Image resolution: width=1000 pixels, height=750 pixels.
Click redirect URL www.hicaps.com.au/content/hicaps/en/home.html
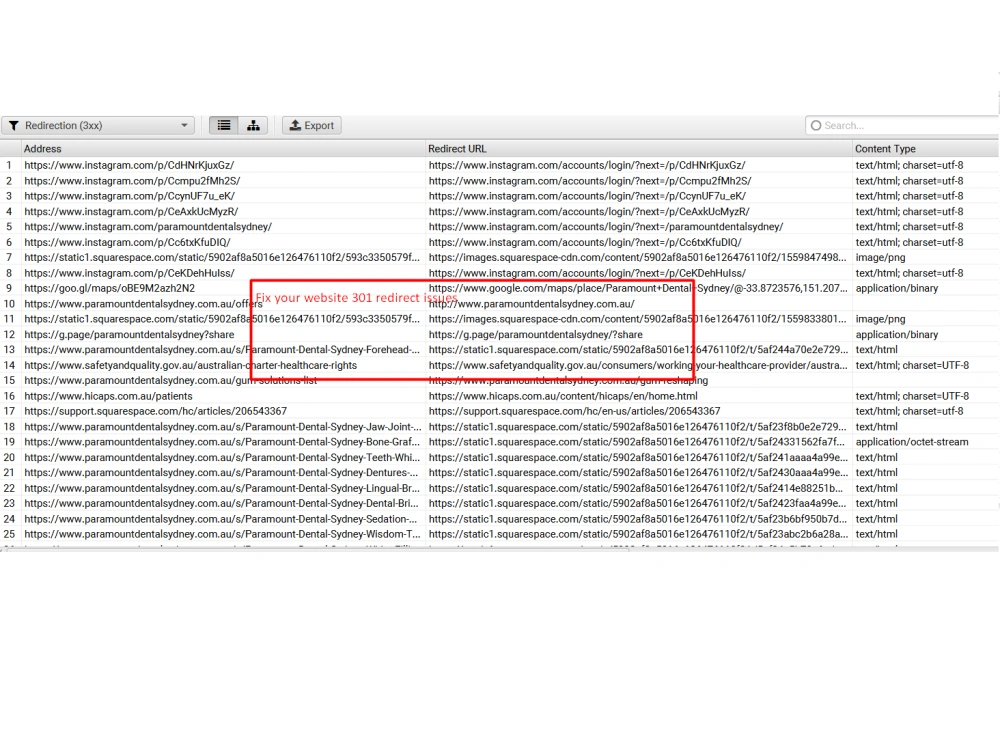tap(563, 396)
